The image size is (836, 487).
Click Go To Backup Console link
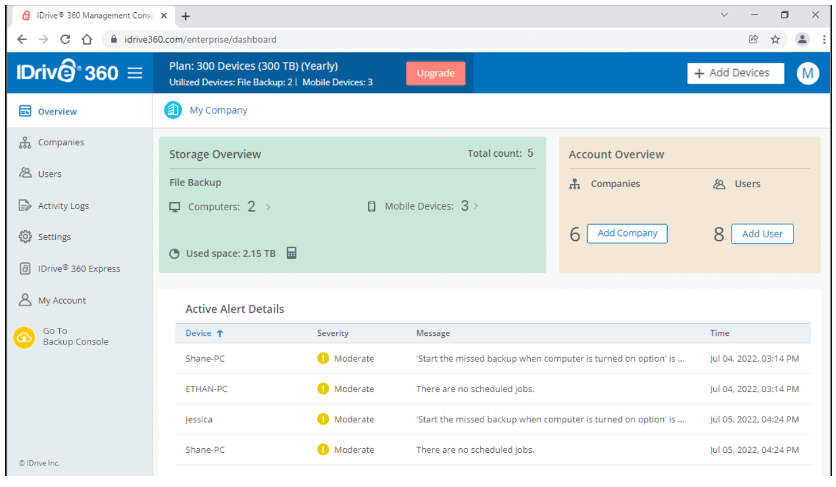coord(75,337)
